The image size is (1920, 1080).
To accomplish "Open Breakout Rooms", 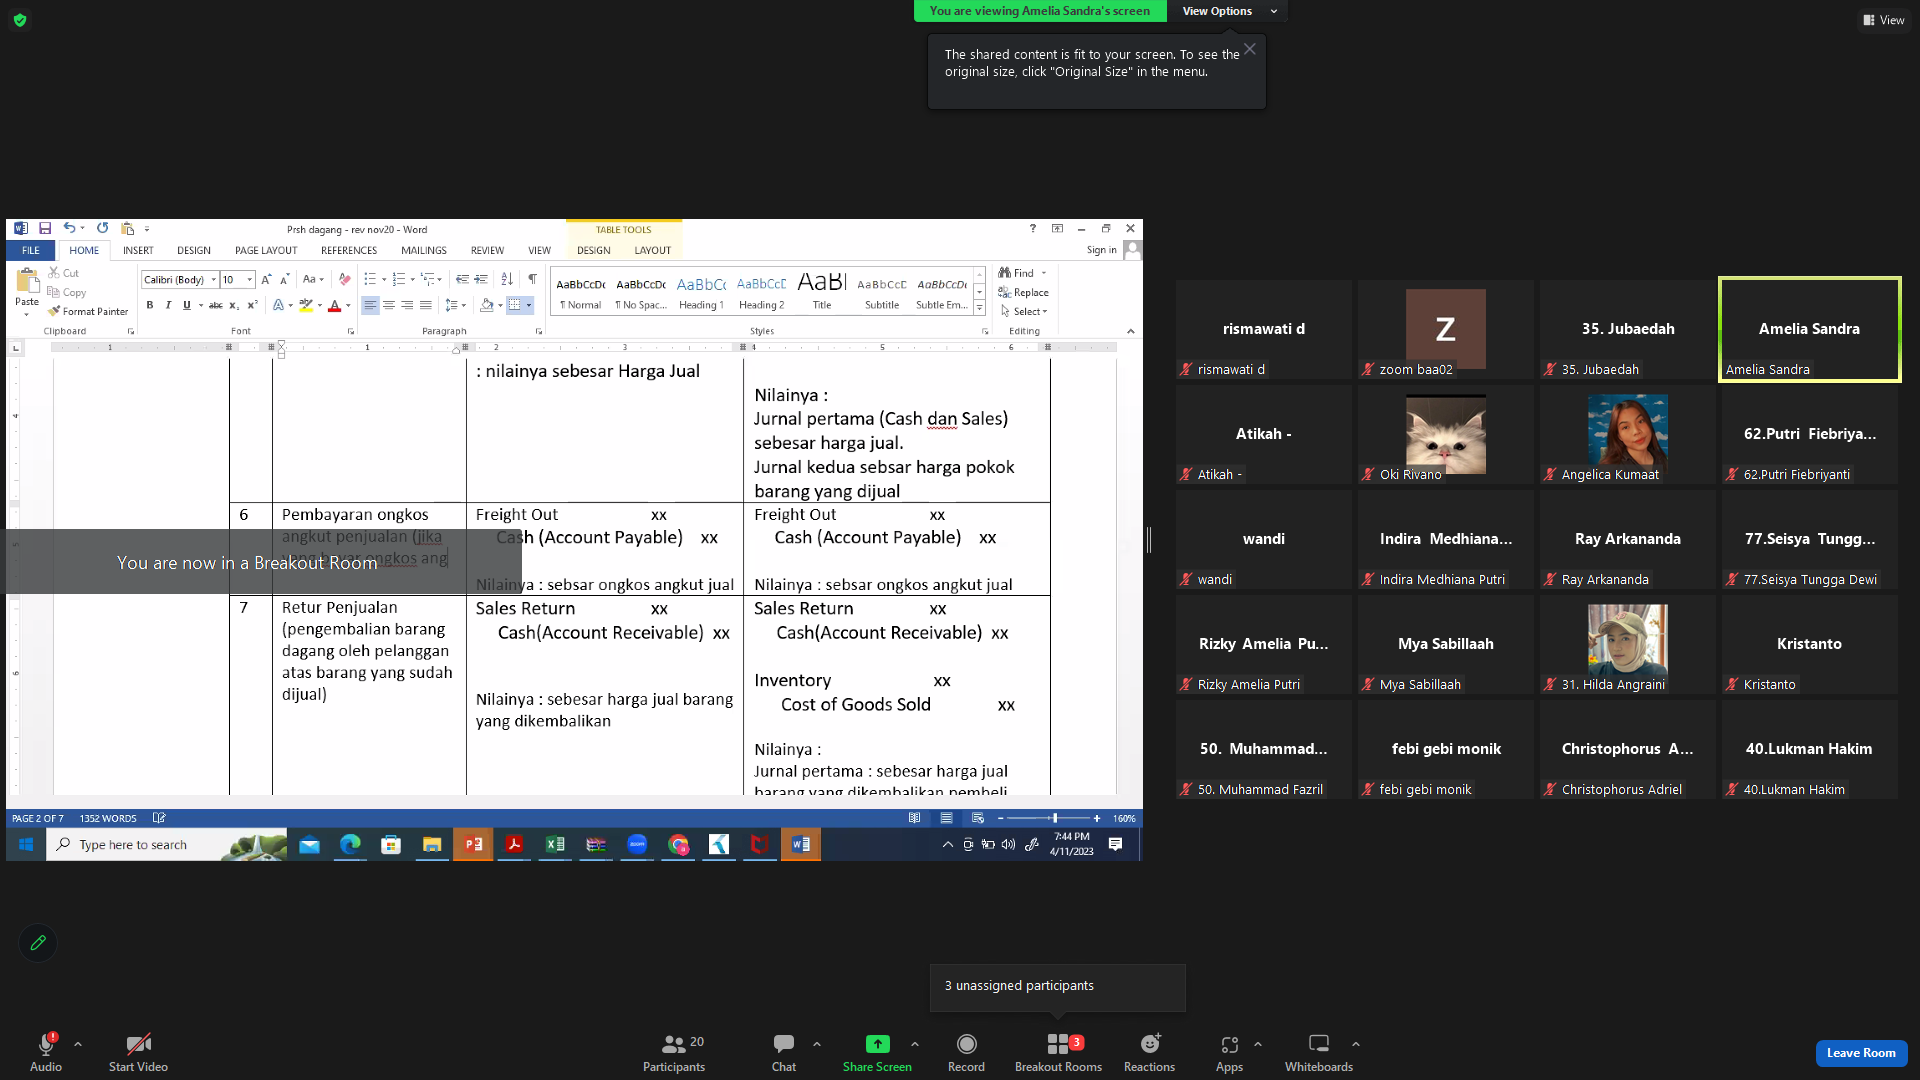I will [x=1058, y=1052].
